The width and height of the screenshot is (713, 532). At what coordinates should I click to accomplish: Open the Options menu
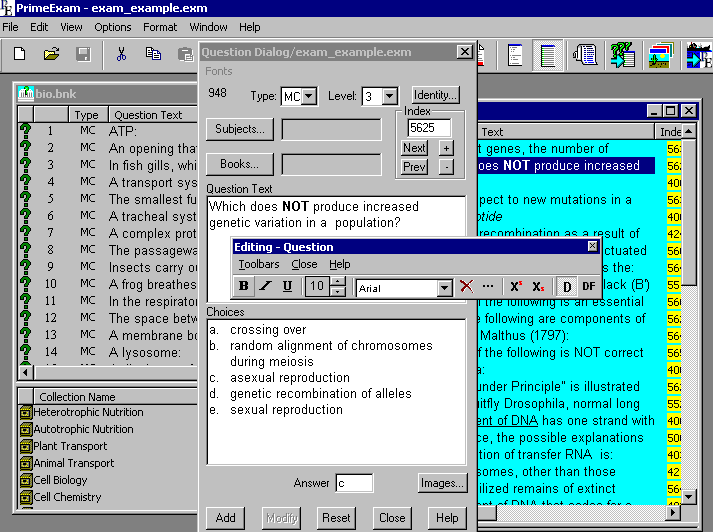[113, 27]
